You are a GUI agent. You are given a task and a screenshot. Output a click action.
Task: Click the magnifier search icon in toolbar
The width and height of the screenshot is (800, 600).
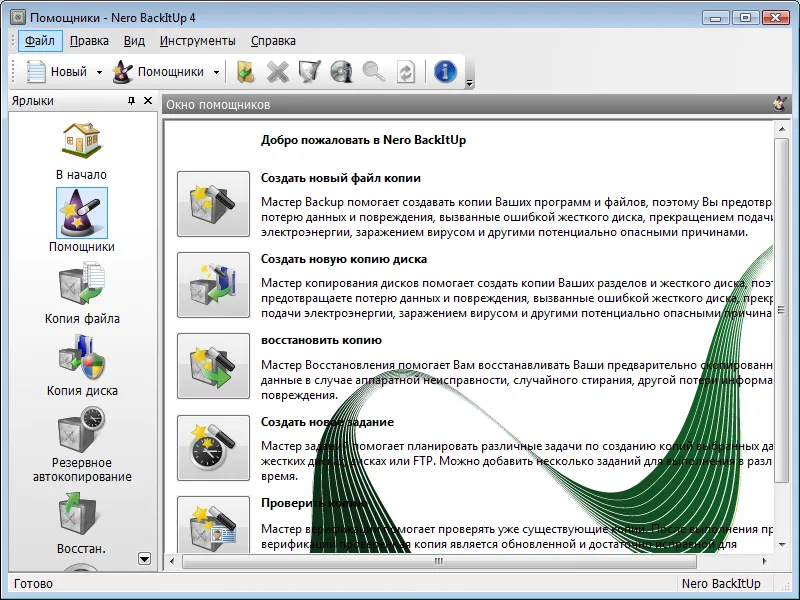click(373, 71)
